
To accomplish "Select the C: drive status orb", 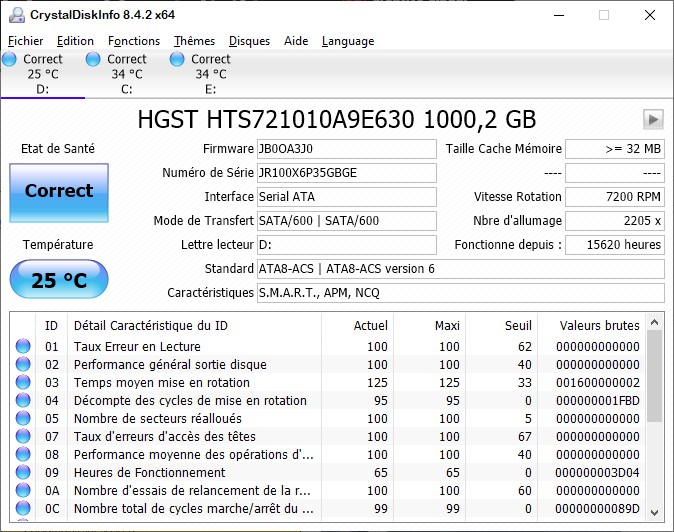I will (x=94, y=60).
